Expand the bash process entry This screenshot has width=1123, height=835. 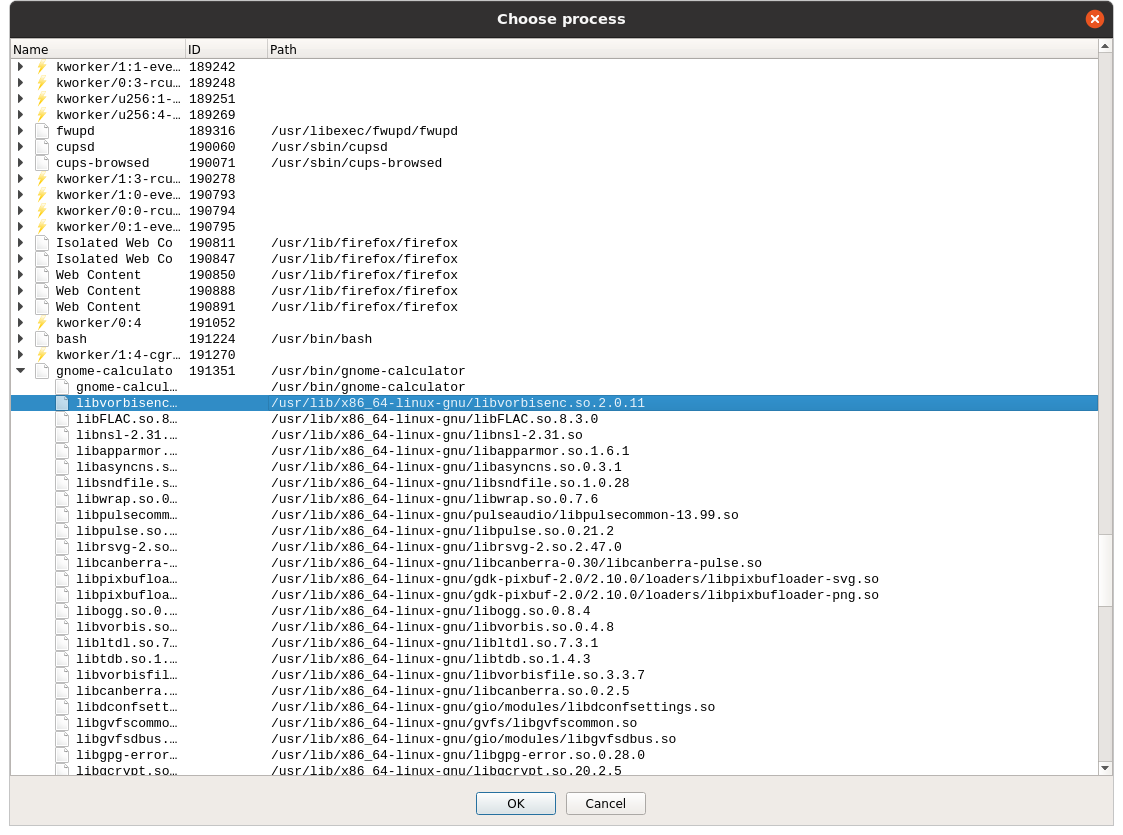tap(20, 339)
